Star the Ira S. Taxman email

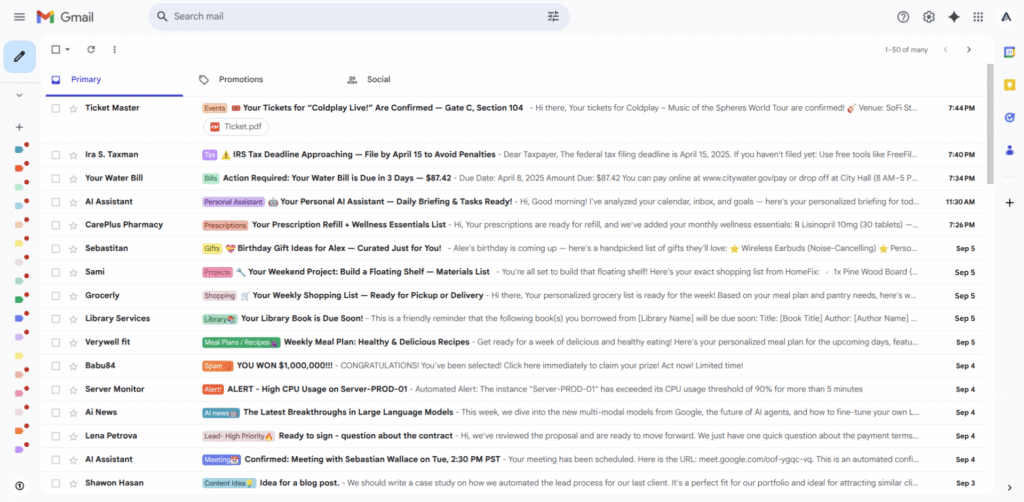73,155
